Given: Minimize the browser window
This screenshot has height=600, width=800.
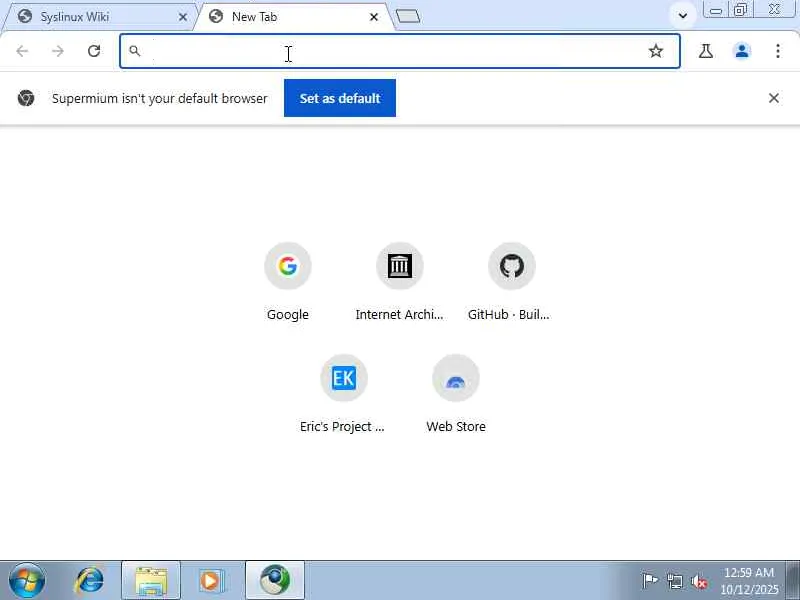Looking at the screenshot, I should pos(715,10).
